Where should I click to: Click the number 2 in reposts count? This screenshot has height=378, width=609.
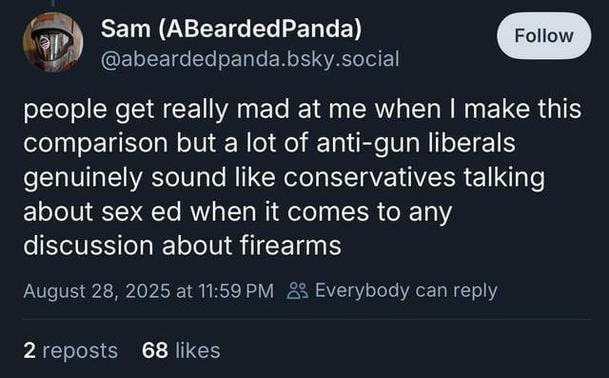coord(29,350)
